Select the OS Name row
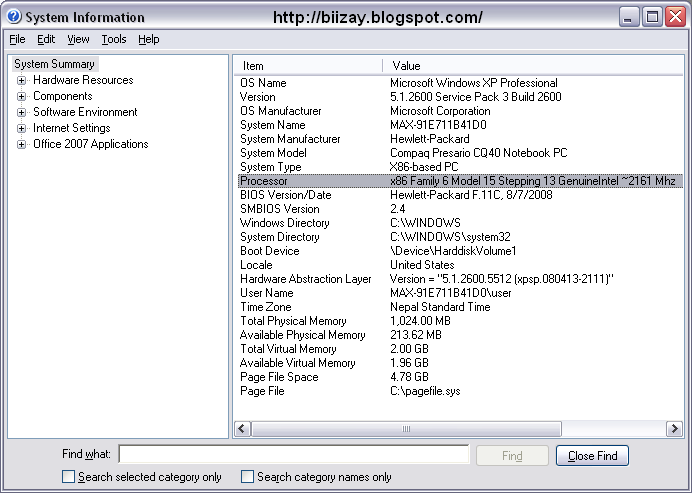692x493 pixels. pos(459,83)
